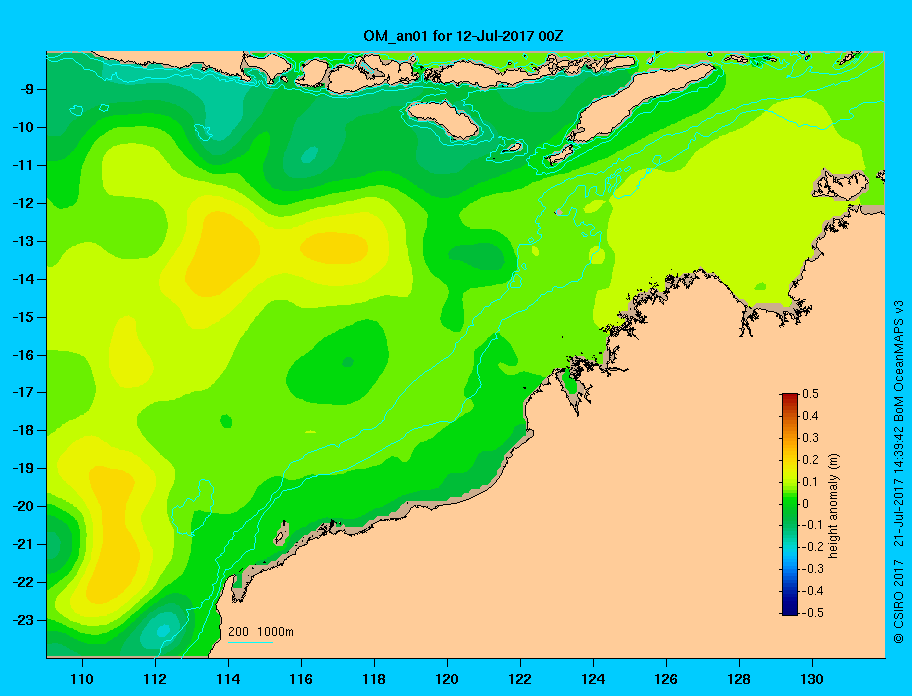The image size is (912, 696).
Task: Click the longitude 112 axis label
Action: (155, 679)
